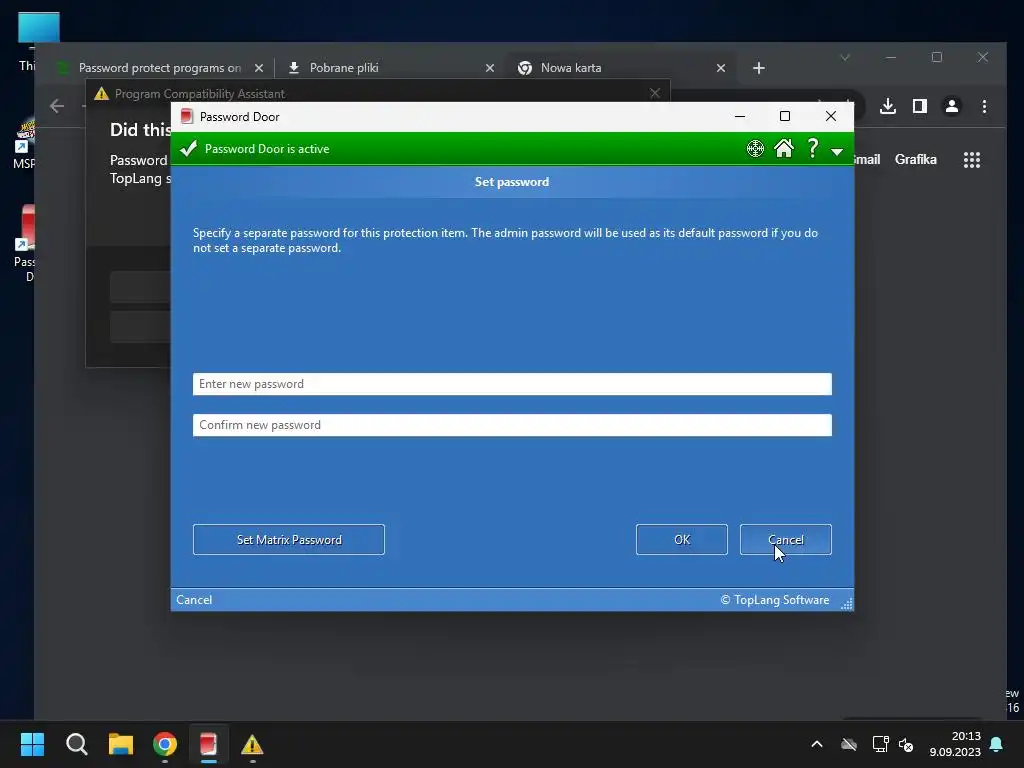Click the Set Matrix Password button

(x=289, y=539)
